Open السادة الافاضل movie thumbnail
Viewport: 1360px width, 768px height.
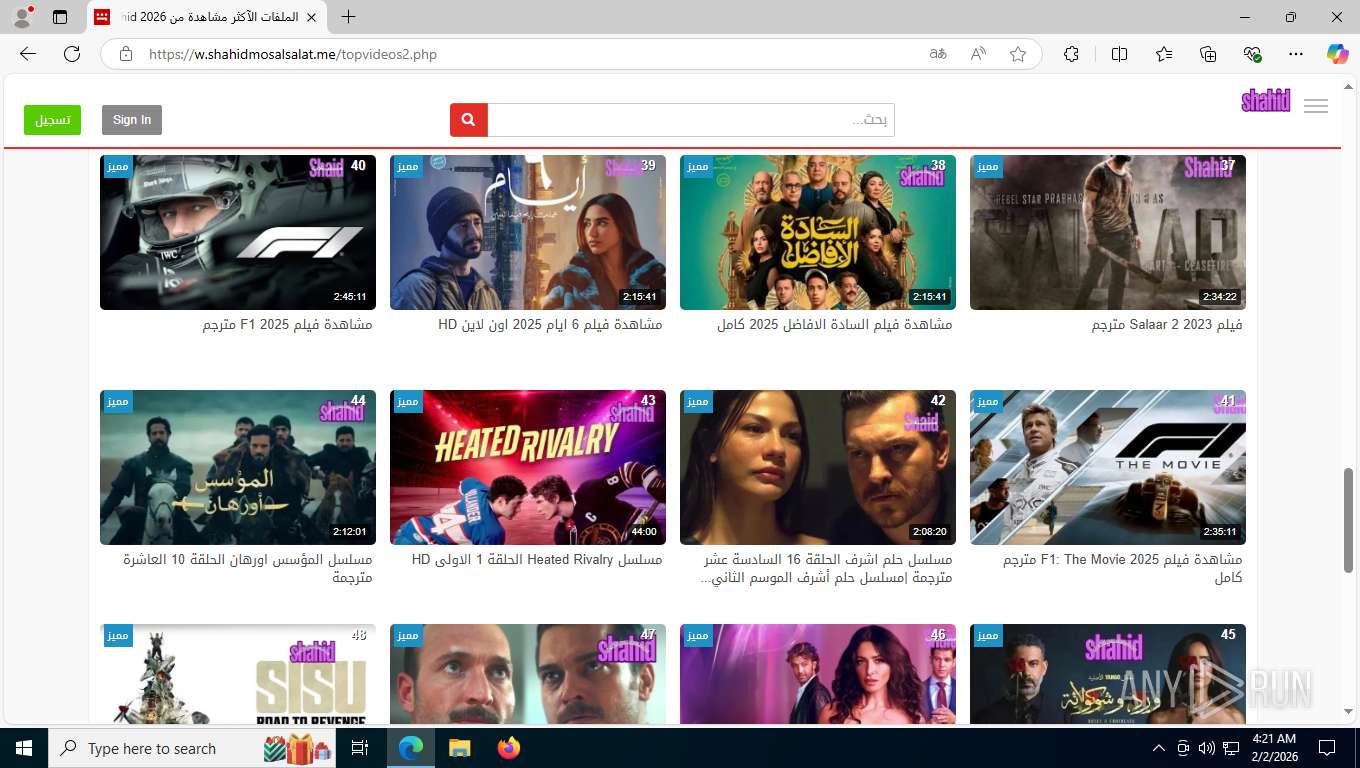(x=818, y=232)
